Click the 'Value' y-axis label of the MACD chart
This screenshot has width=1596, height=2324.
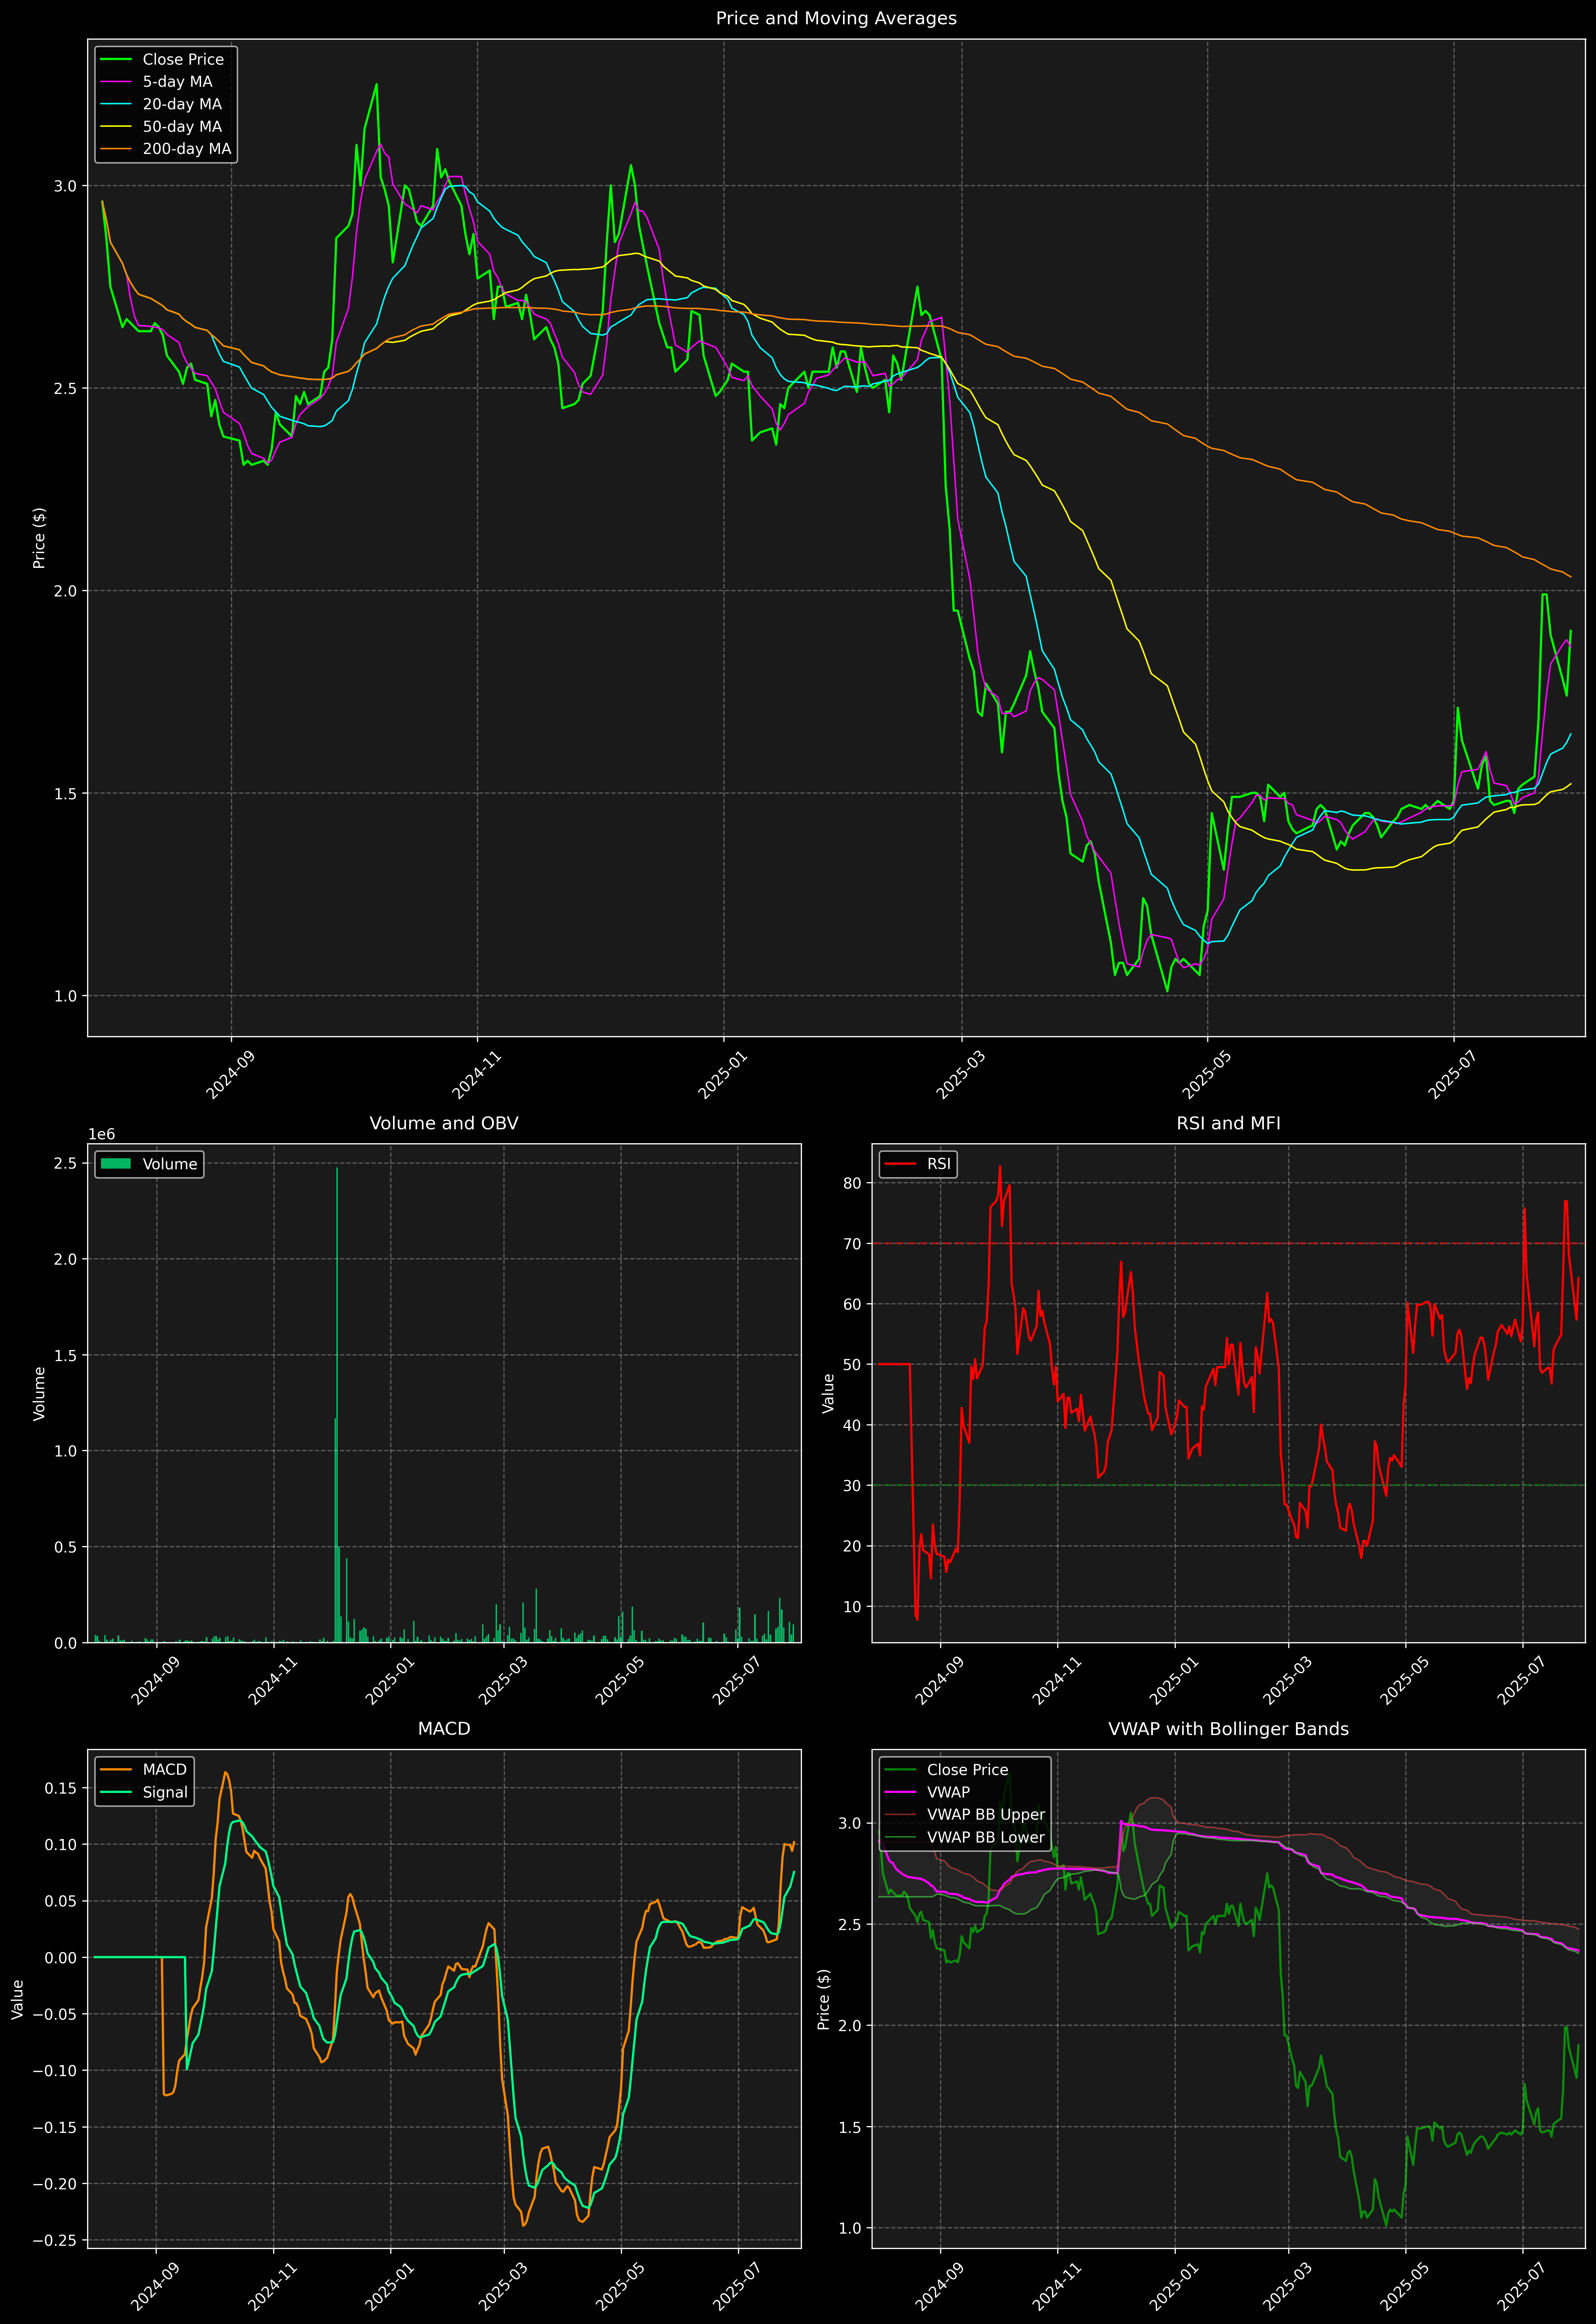pos(18,1999)
